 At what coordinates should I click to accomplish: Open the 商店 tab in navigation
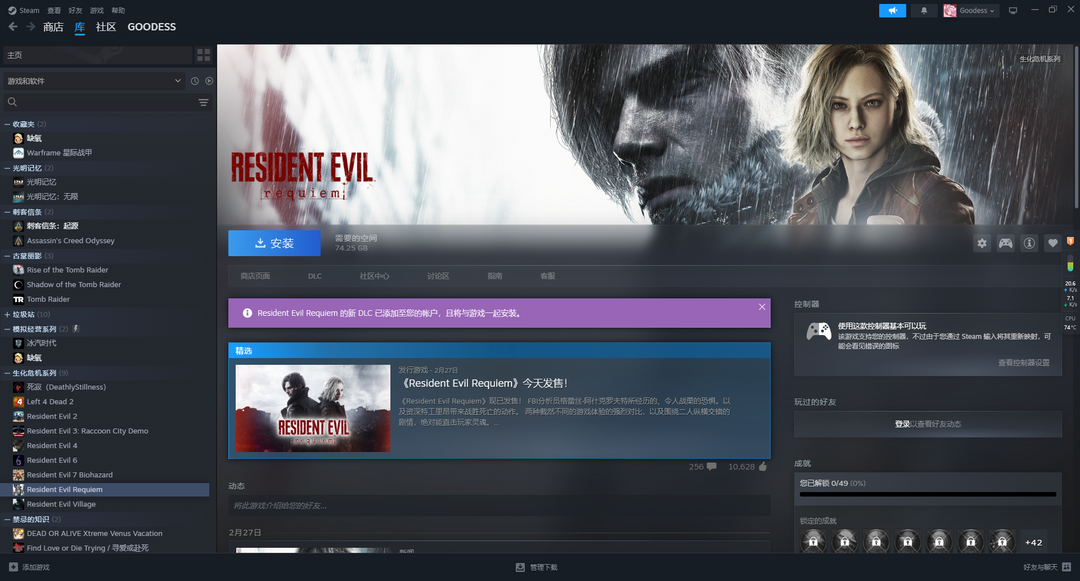click(53, 27)
